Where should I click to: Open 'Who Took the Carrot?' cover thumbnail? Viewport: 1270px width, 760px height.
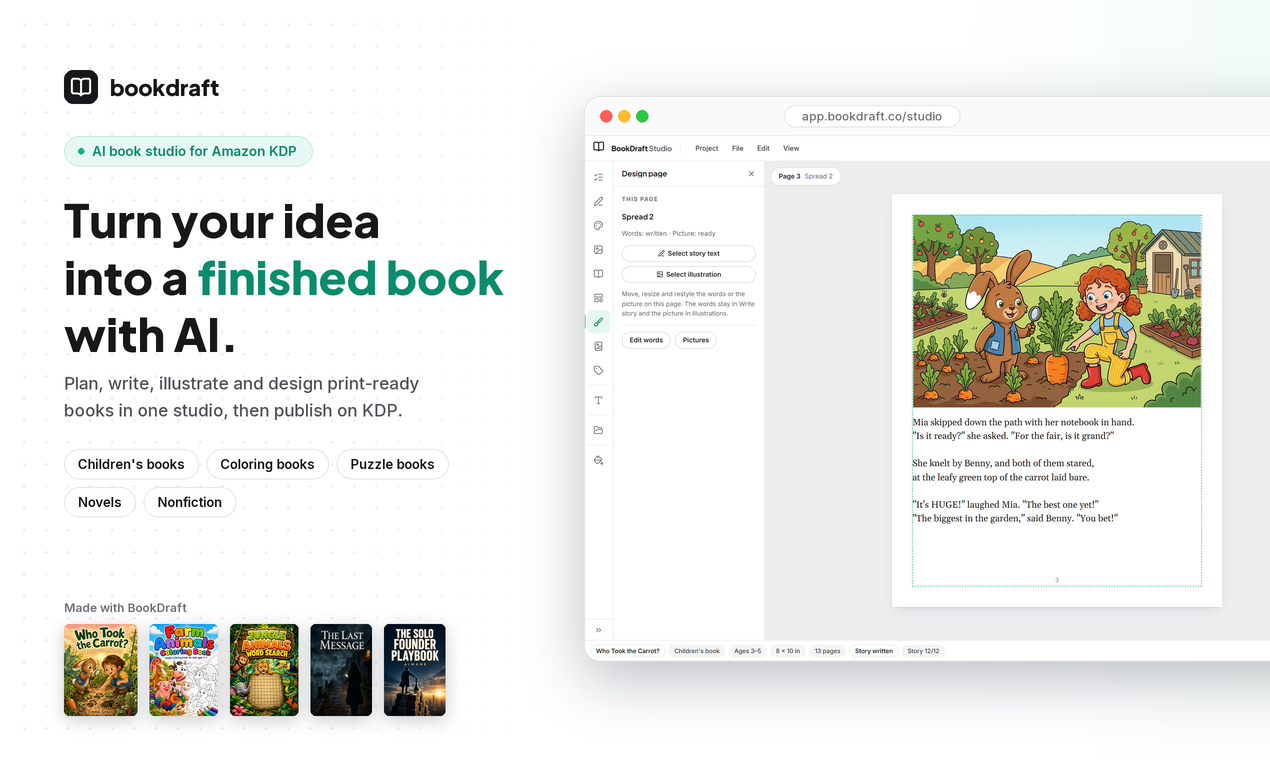(101, 670)
